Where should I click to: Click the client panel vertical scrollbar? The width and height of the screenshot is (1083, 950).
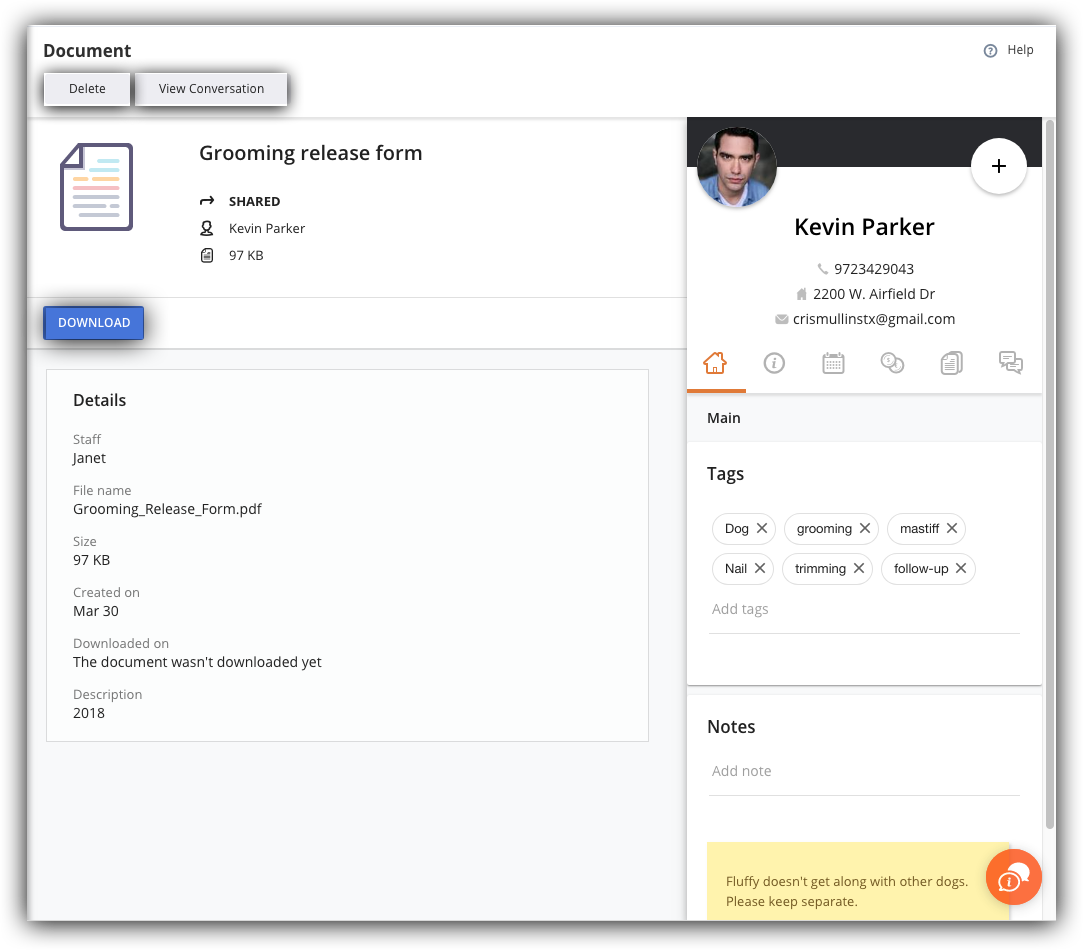tap(1050, 474)
